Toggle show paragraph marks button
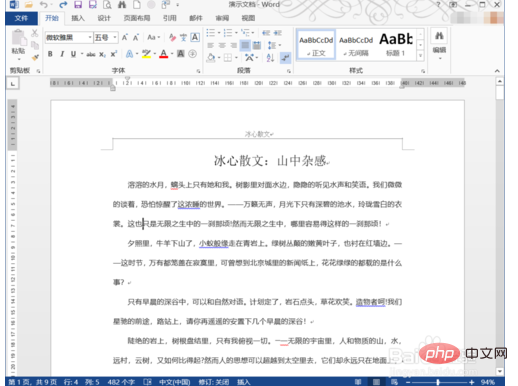Screen dimensions: 518x386 point(285,58)
